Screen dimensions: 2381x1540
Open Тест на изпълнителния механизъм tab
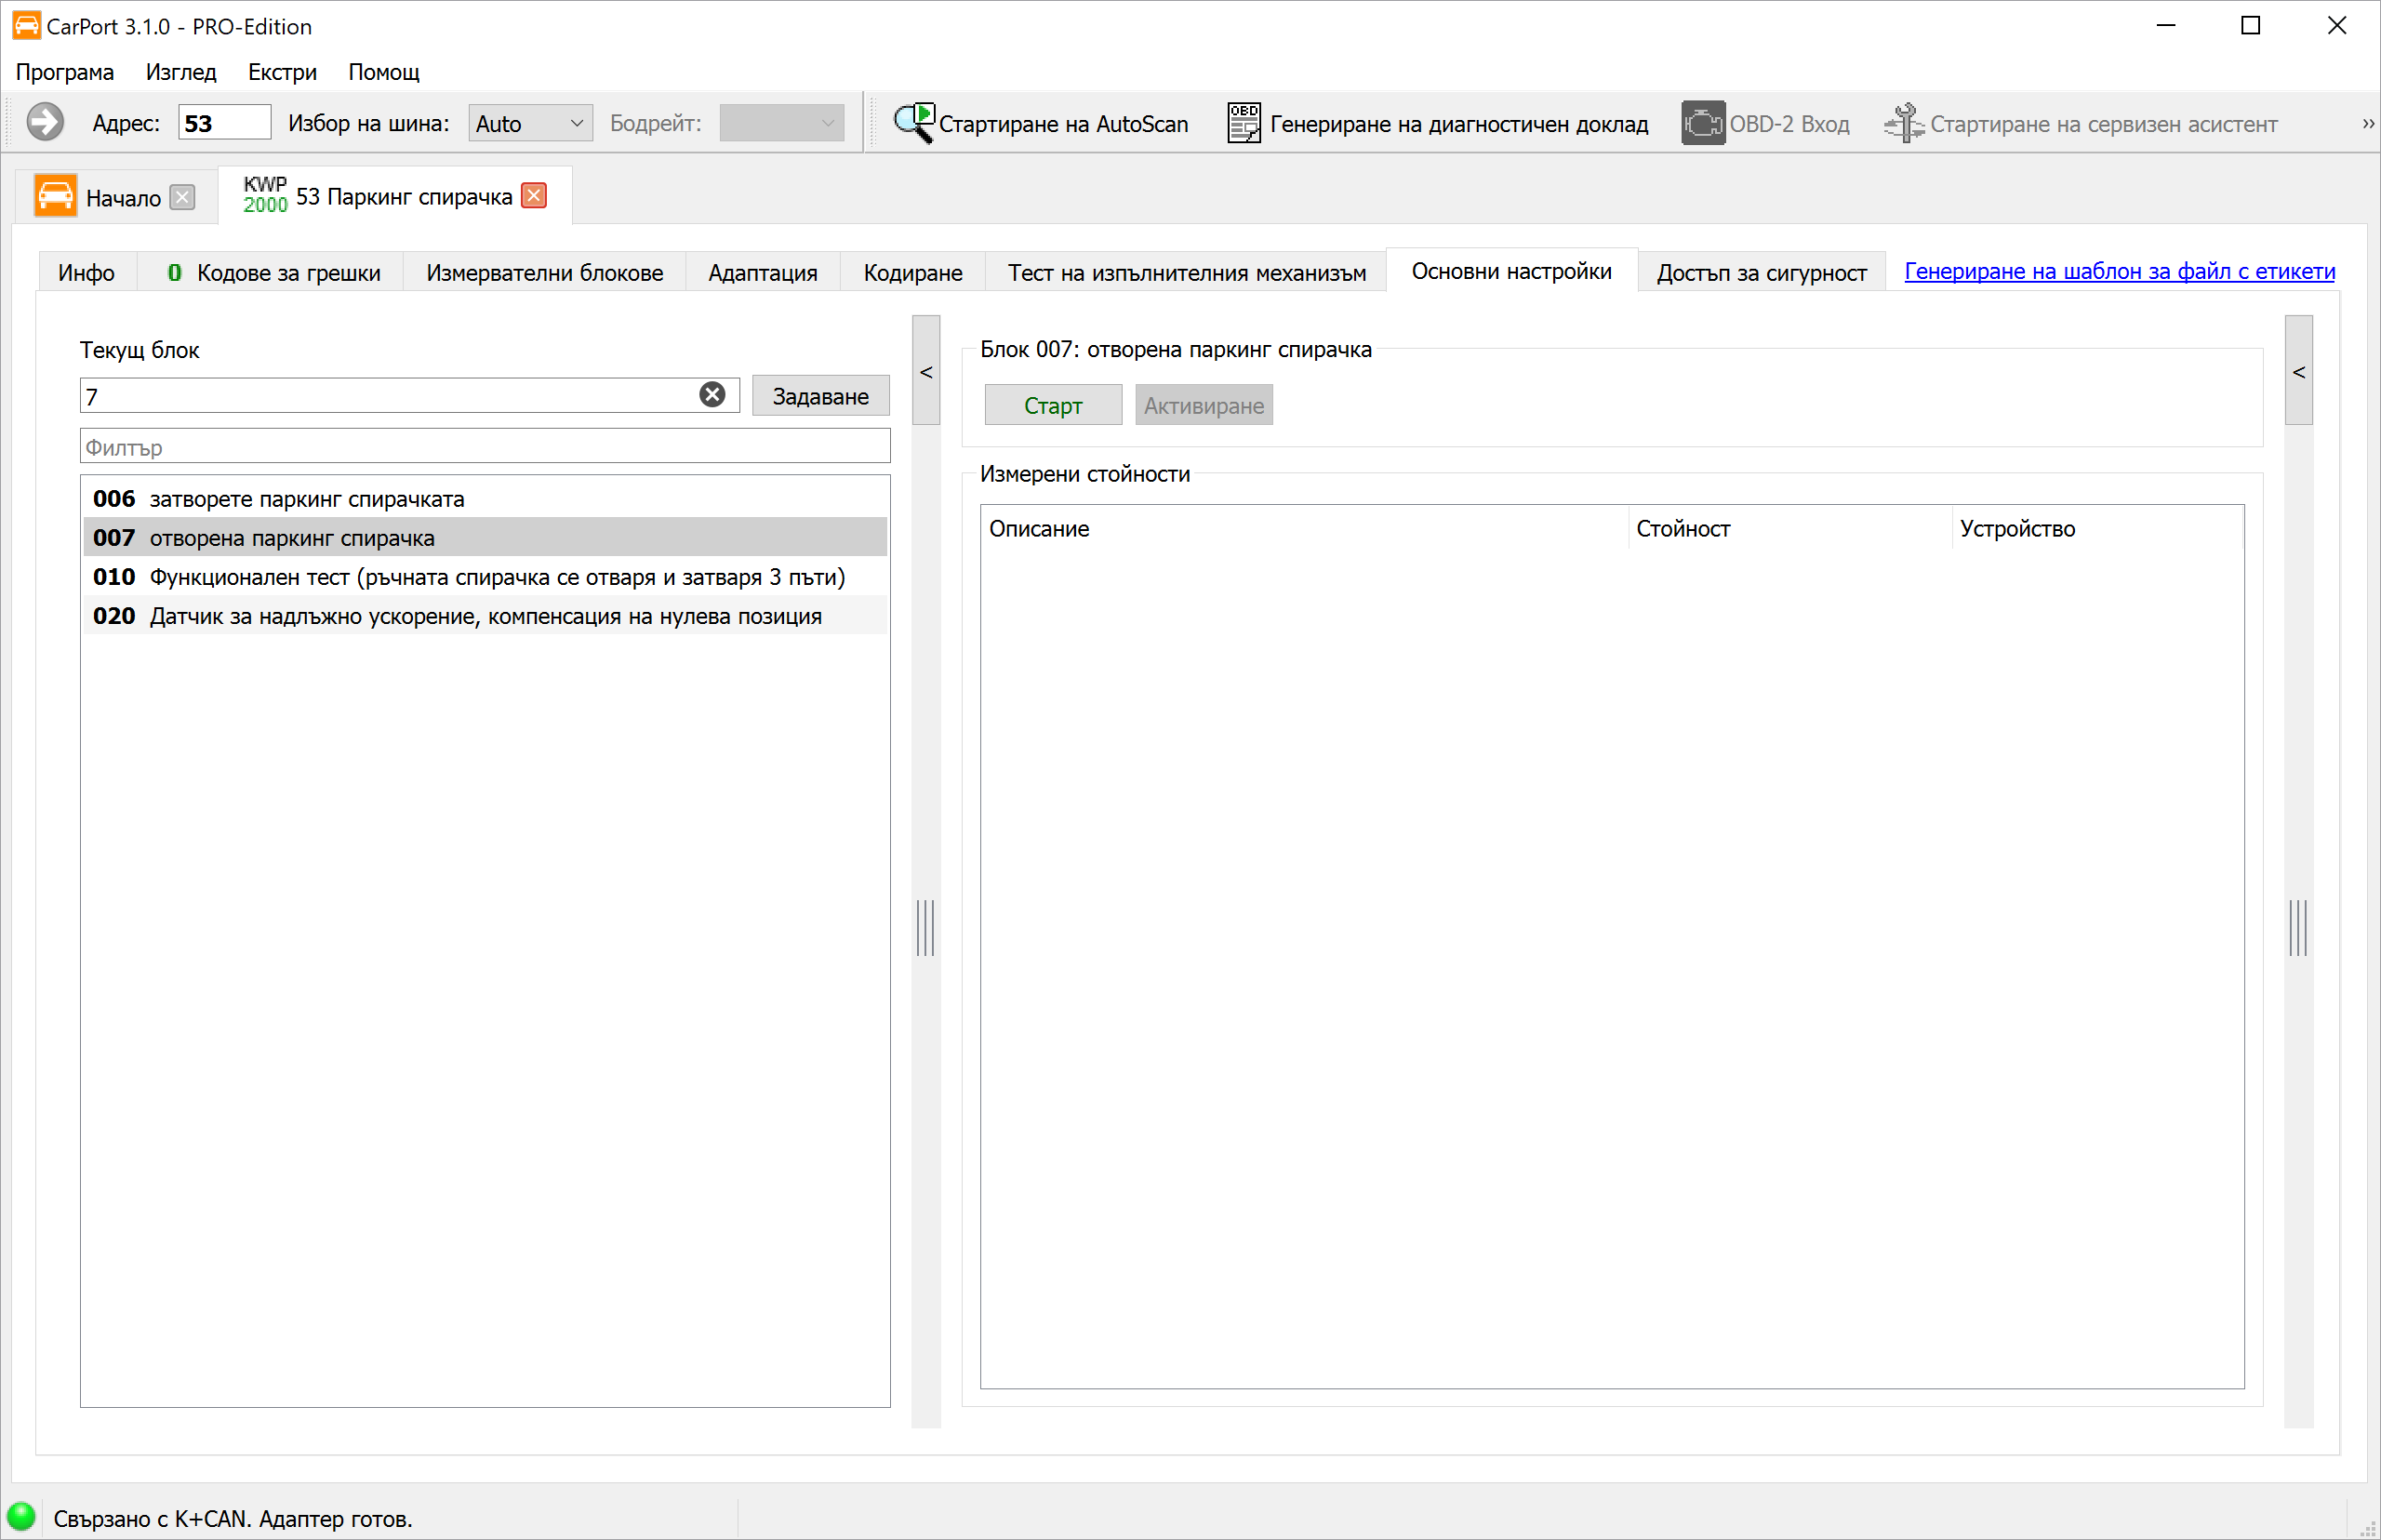1187,273
